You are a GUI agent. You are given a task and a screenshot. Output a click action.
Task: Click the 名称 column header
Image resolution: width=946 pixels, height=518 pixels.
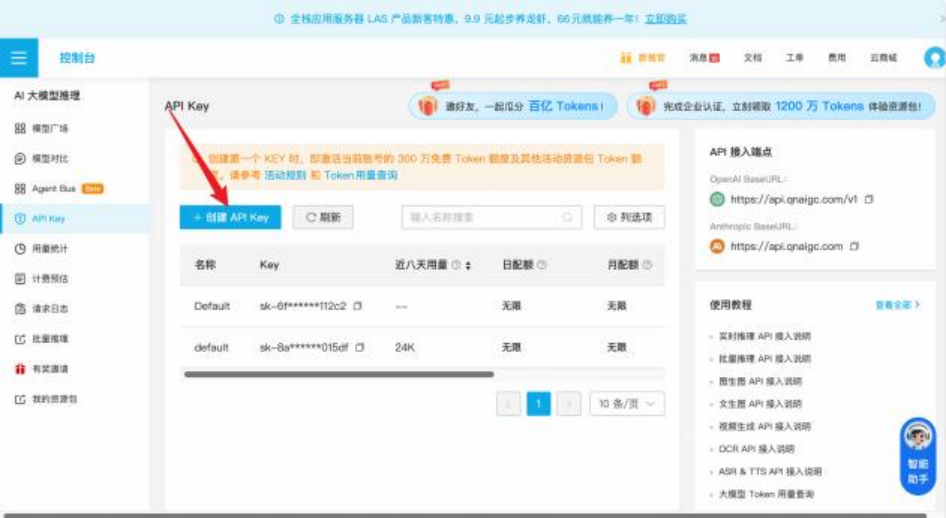click(x=205, y=265)
